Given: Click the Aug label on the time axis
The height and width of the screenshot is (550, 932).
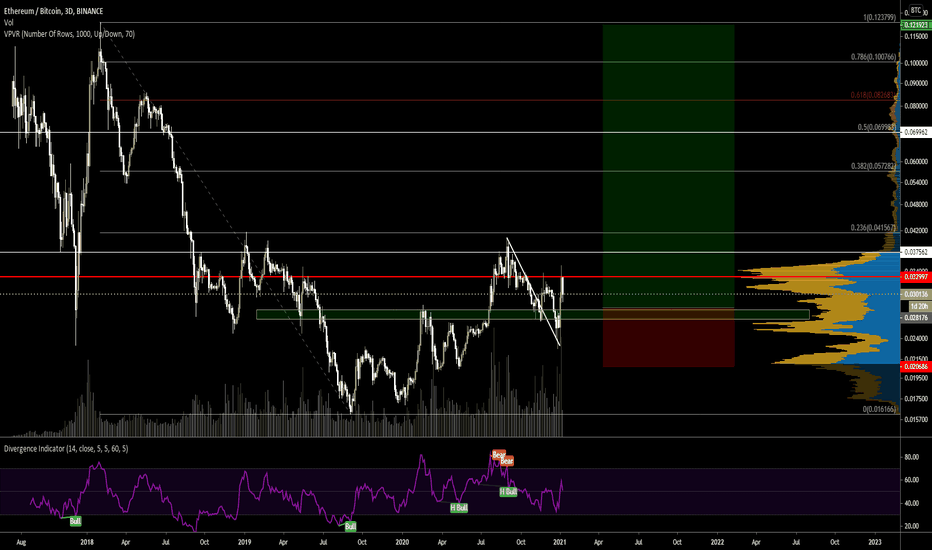Looking at the screenshot, I should (21, 542).
